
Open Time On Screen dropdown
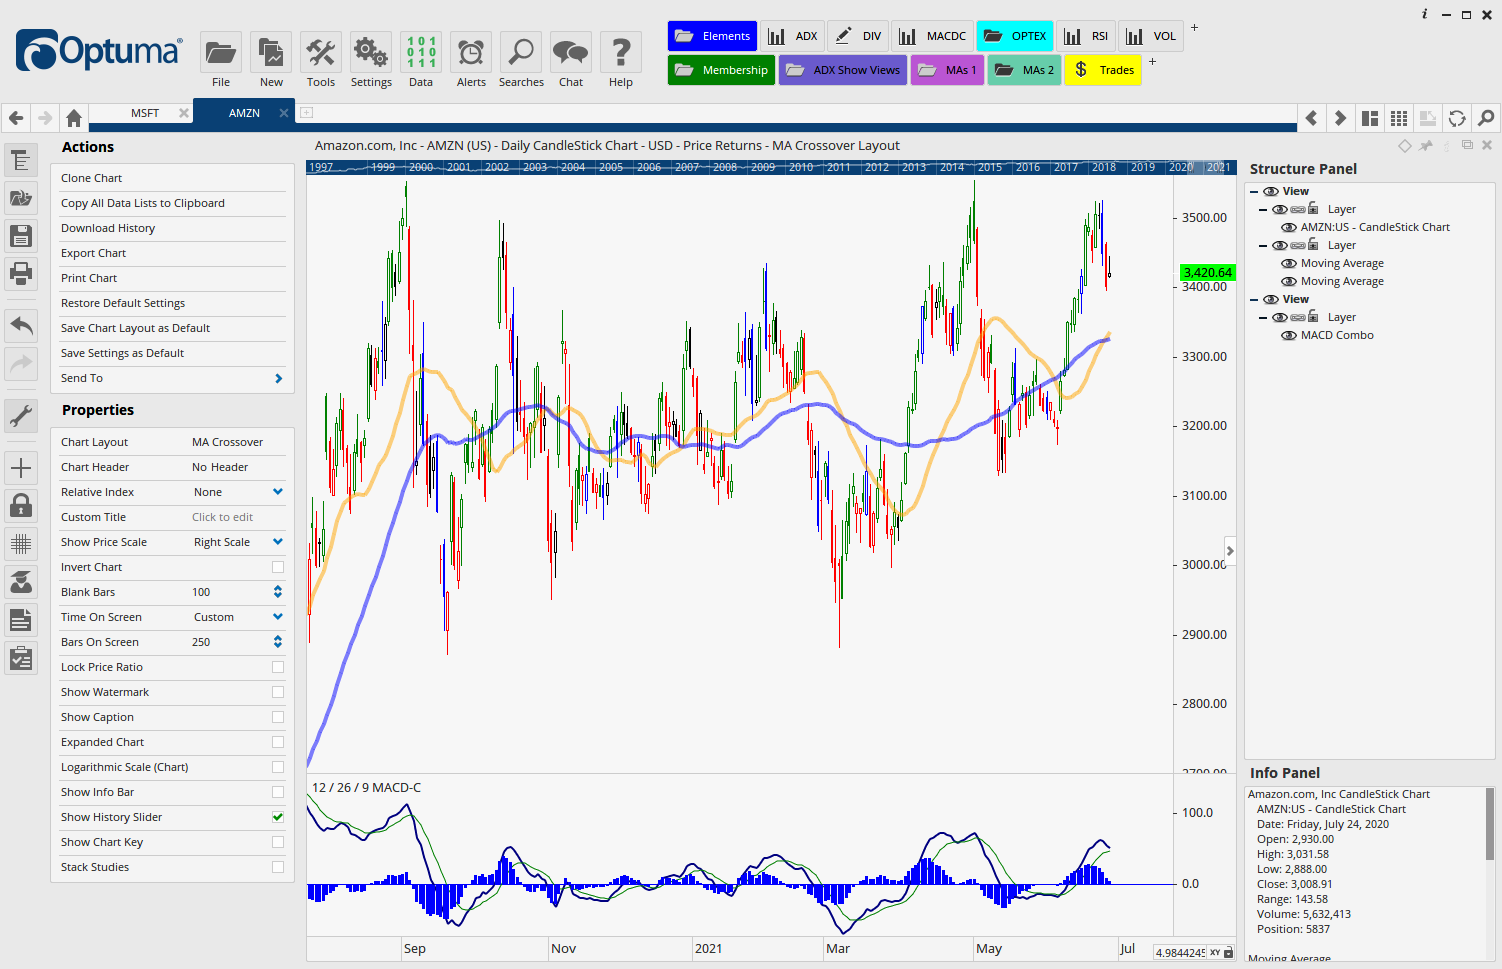pos(278,617)
